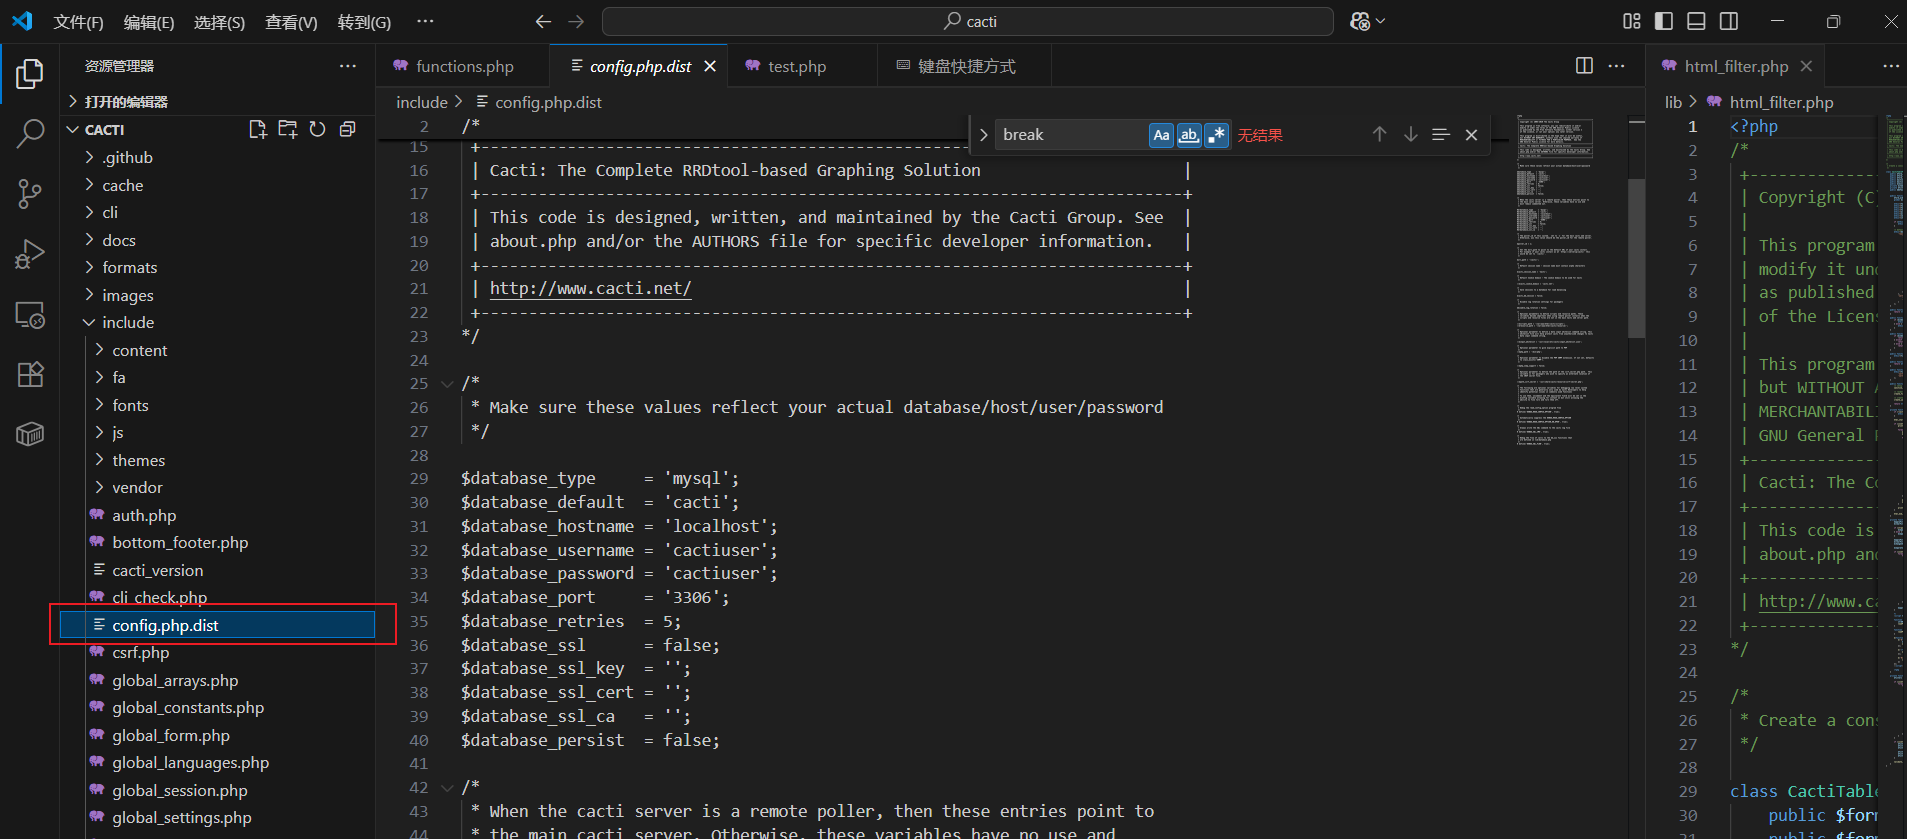Click the 'lib' breadcrumb in the right editor
This screenshot has height=839, width=1907.
coord(1673,102)
